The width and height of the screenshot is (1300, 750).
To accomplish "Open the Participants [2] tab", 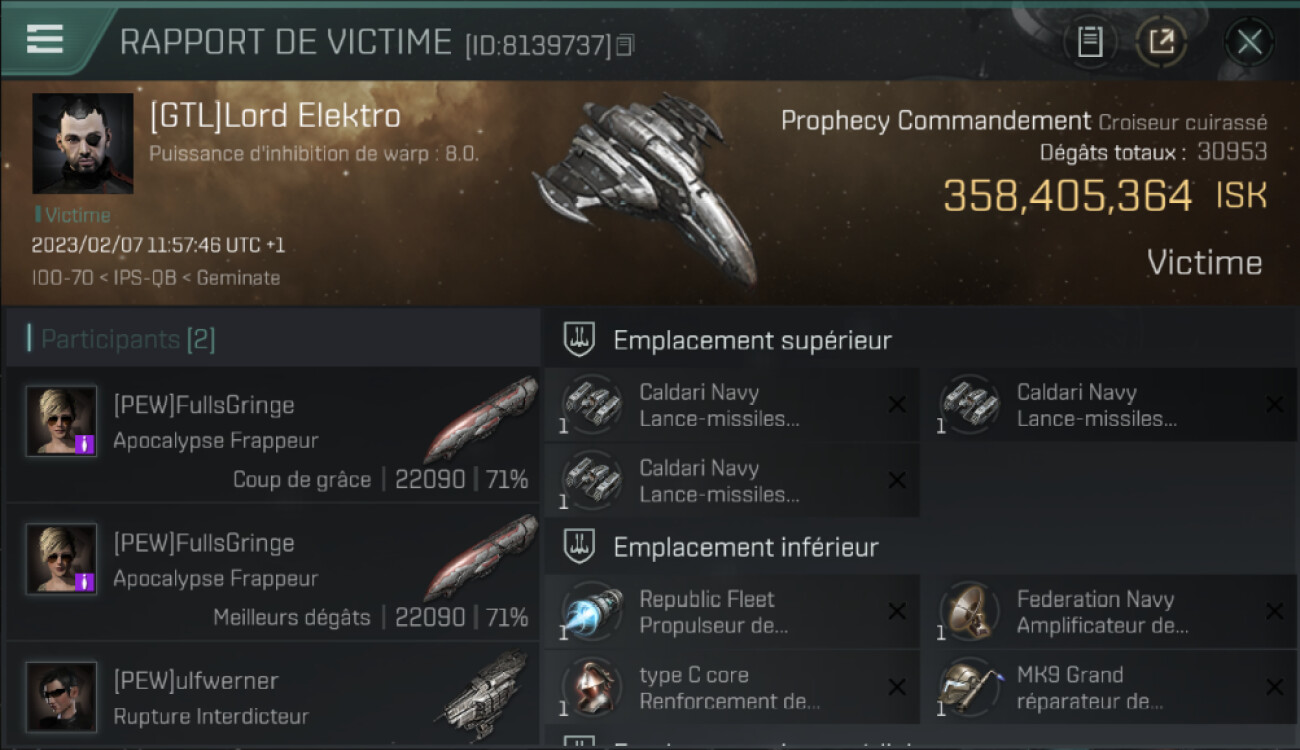I will 128,339.
